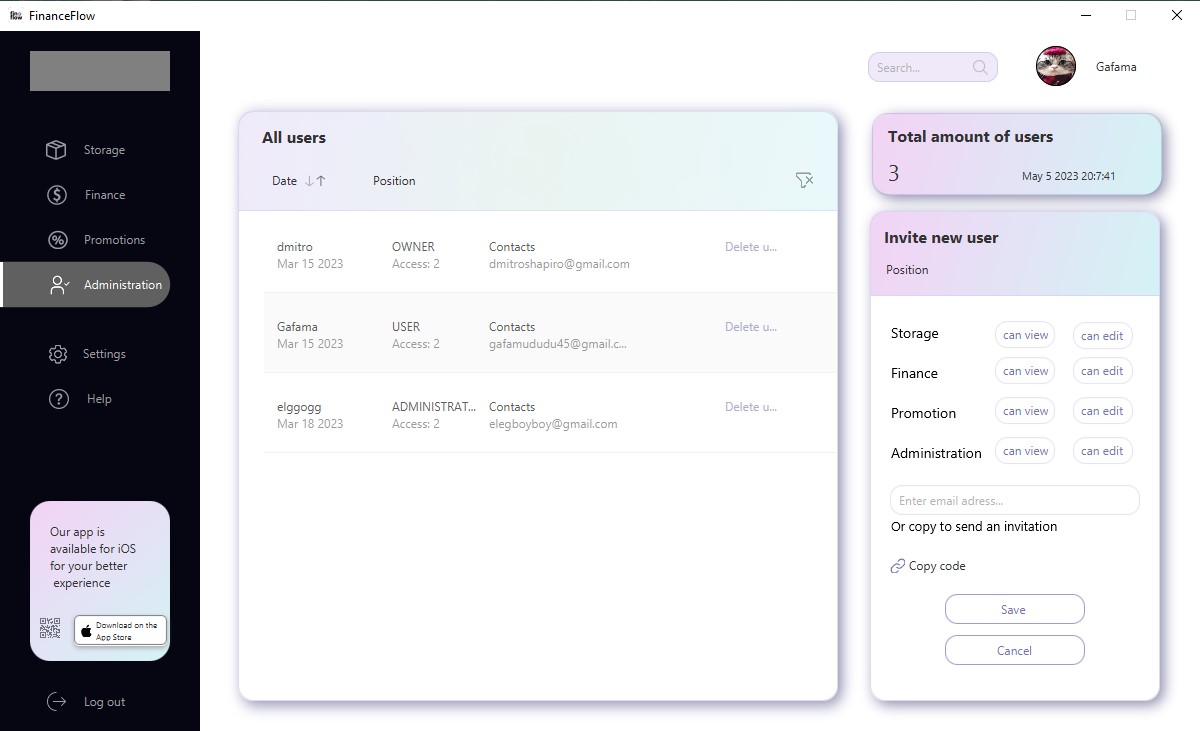Click the email address input field
Viewport: 1200px width, 731px height.
[x=1014, y=500]
